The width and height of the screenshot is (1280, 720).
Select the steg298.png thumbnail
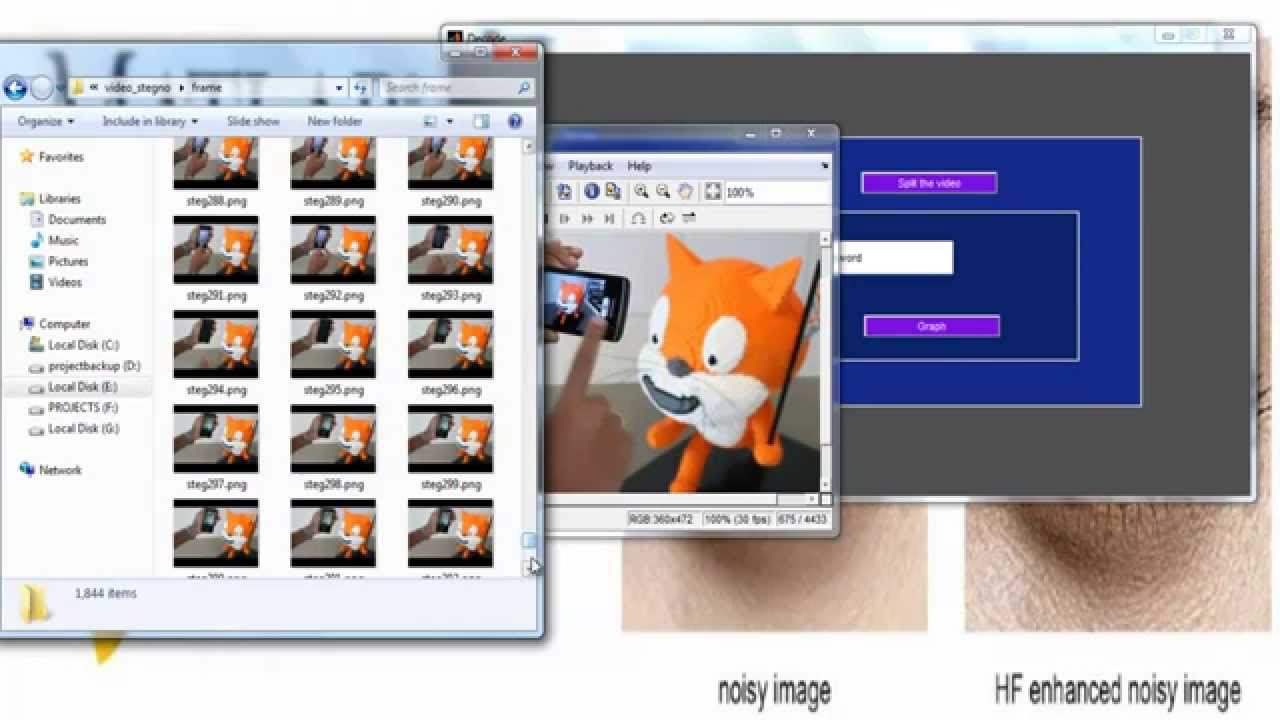click(x=333, y=438)
